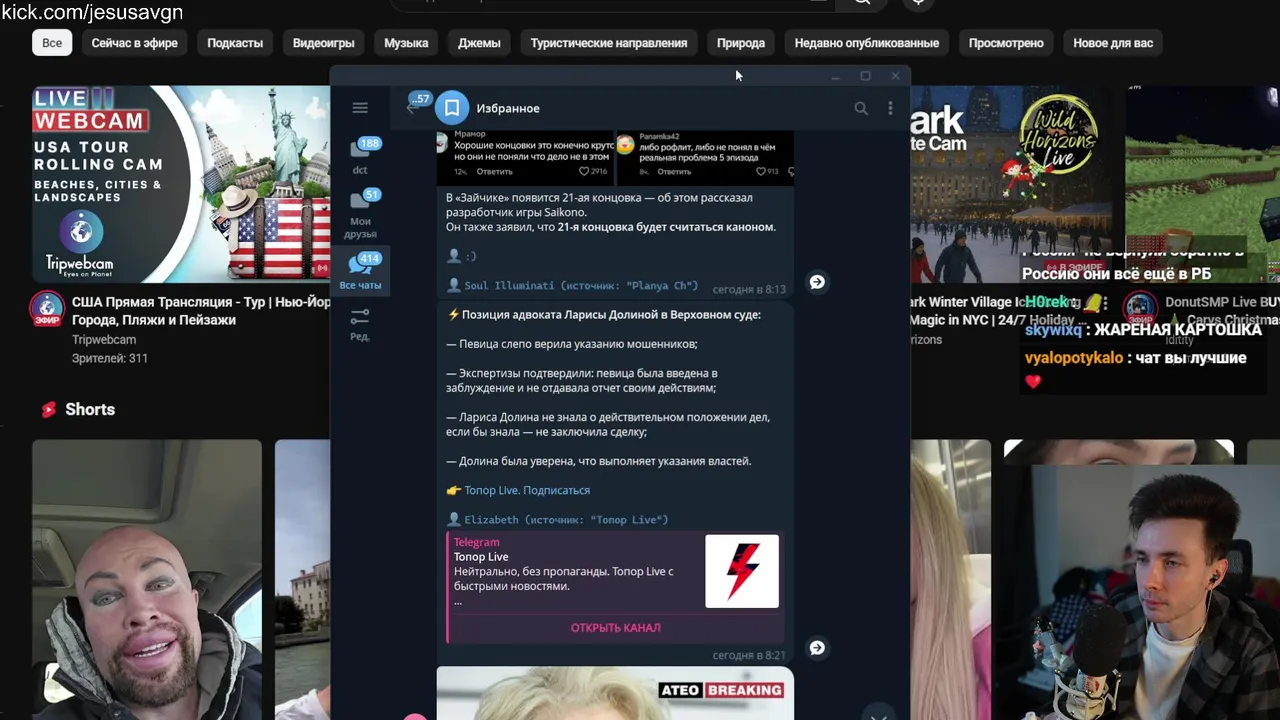Screen dimensions: 1280x720
Task: Open Telegram chat three-dot options menu
Action: (890, 108)
